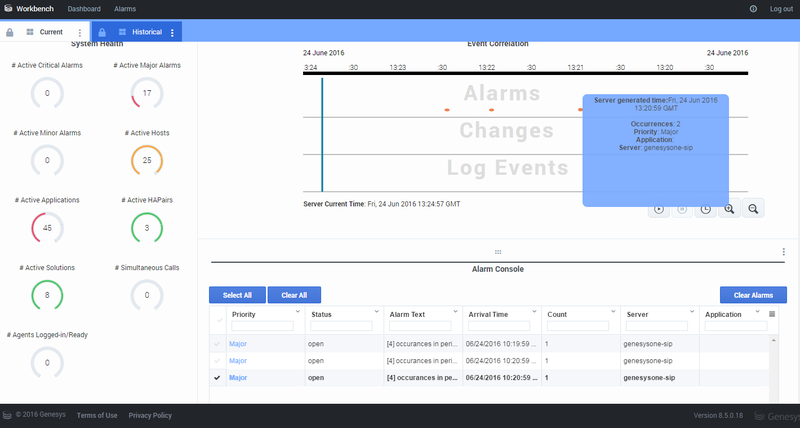Click the Active Hosts gauge showing 25
This screenshot has height=428, width=800.
tap(147, 160)
